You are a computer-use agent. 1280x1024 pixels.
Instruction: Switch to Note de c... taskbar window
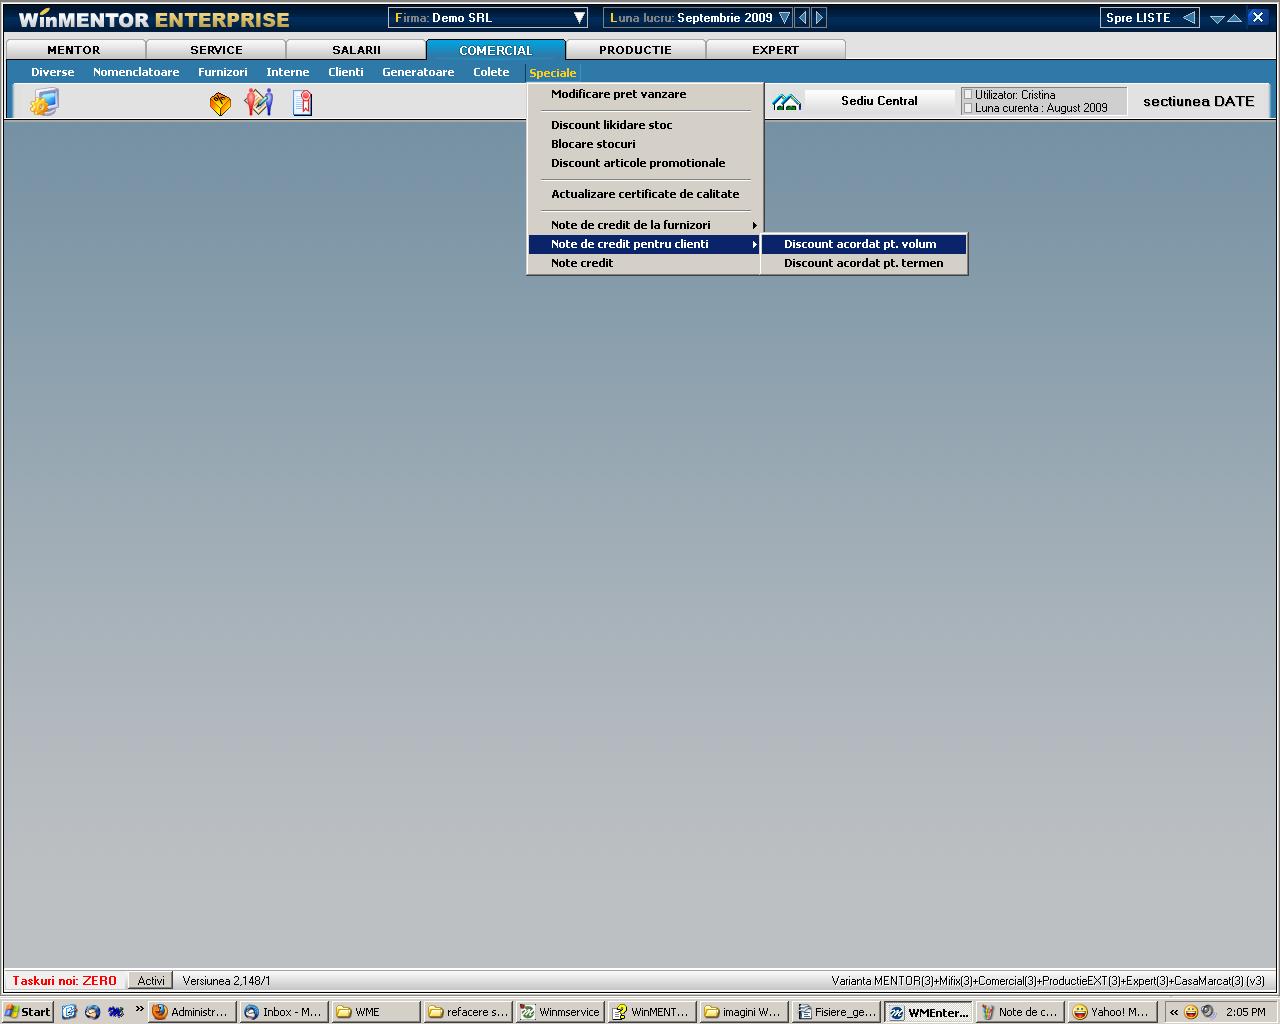pos(1020,1012)
